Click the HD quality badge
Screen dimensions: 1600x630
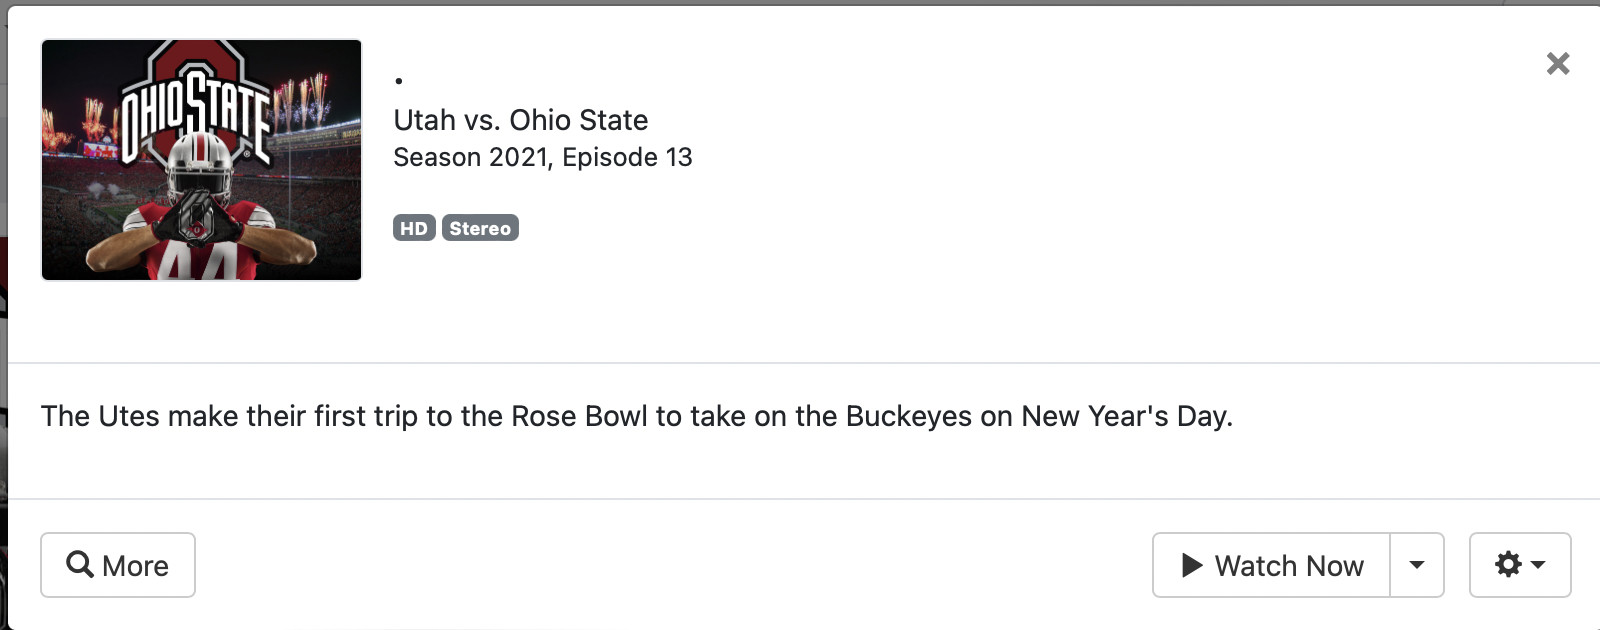tap(413, 228)
